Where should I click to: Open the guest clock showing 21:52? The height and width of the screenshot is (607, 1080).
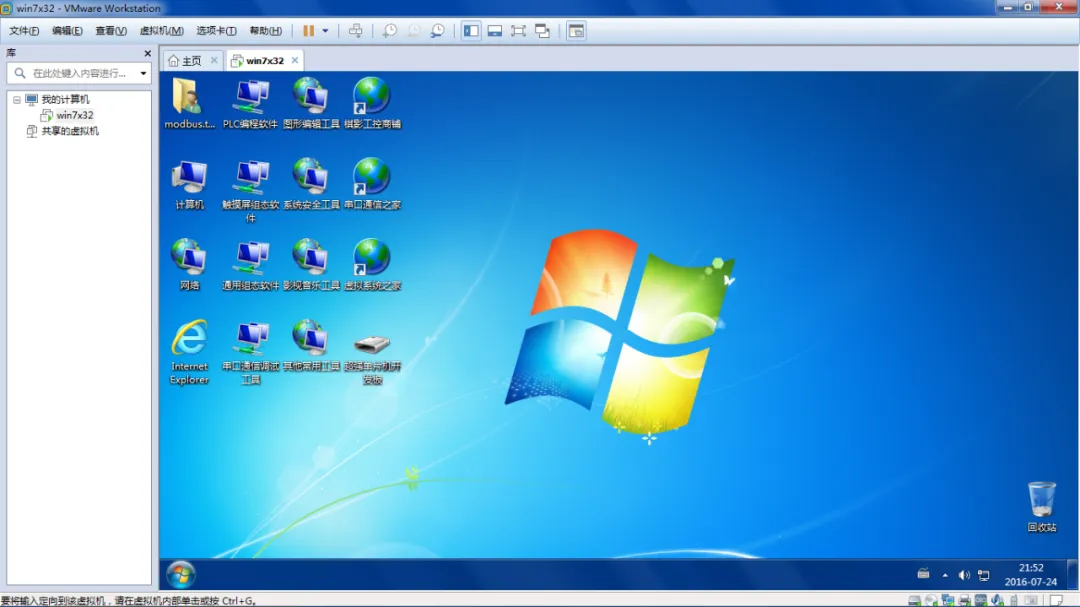1030,575
